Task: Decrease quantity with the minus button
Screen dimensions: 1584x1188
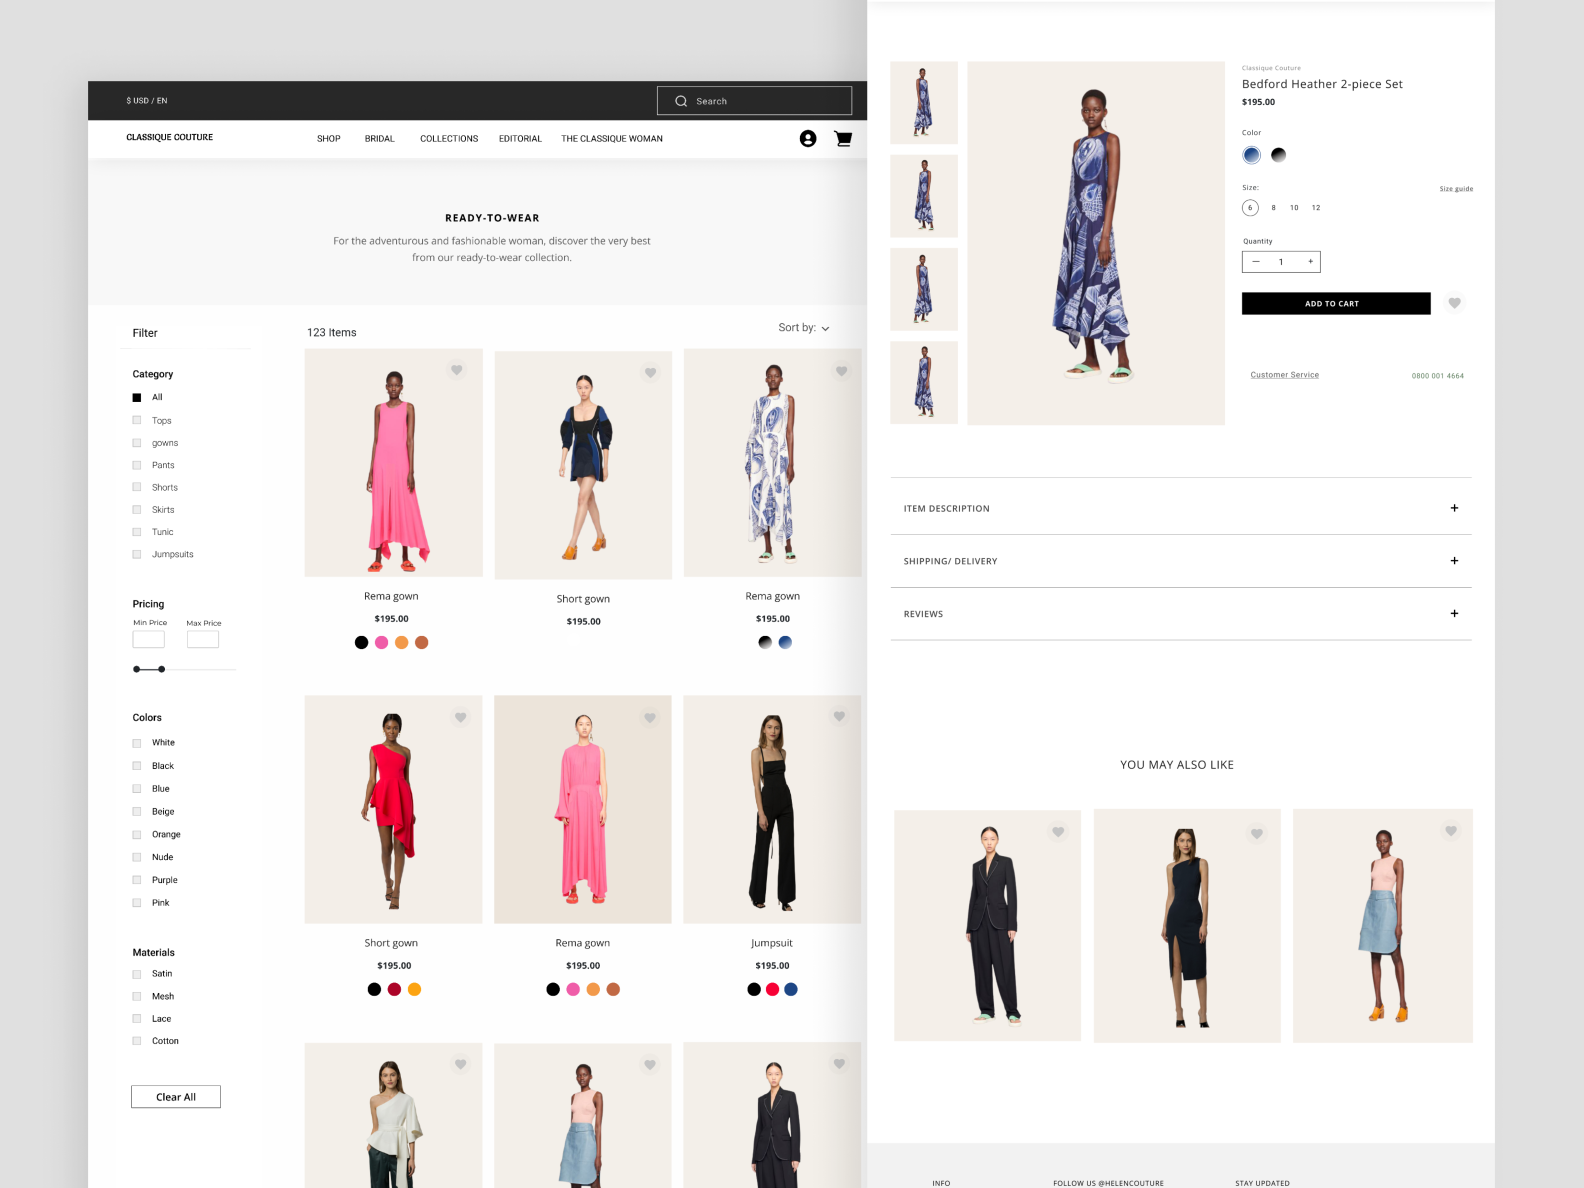Action: click(x=1256, y=262)
